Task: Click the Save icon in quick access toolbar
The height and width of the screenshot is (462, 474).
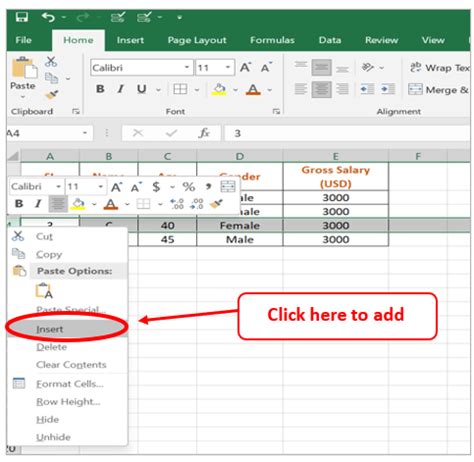Action: click(x=22, y=17)
